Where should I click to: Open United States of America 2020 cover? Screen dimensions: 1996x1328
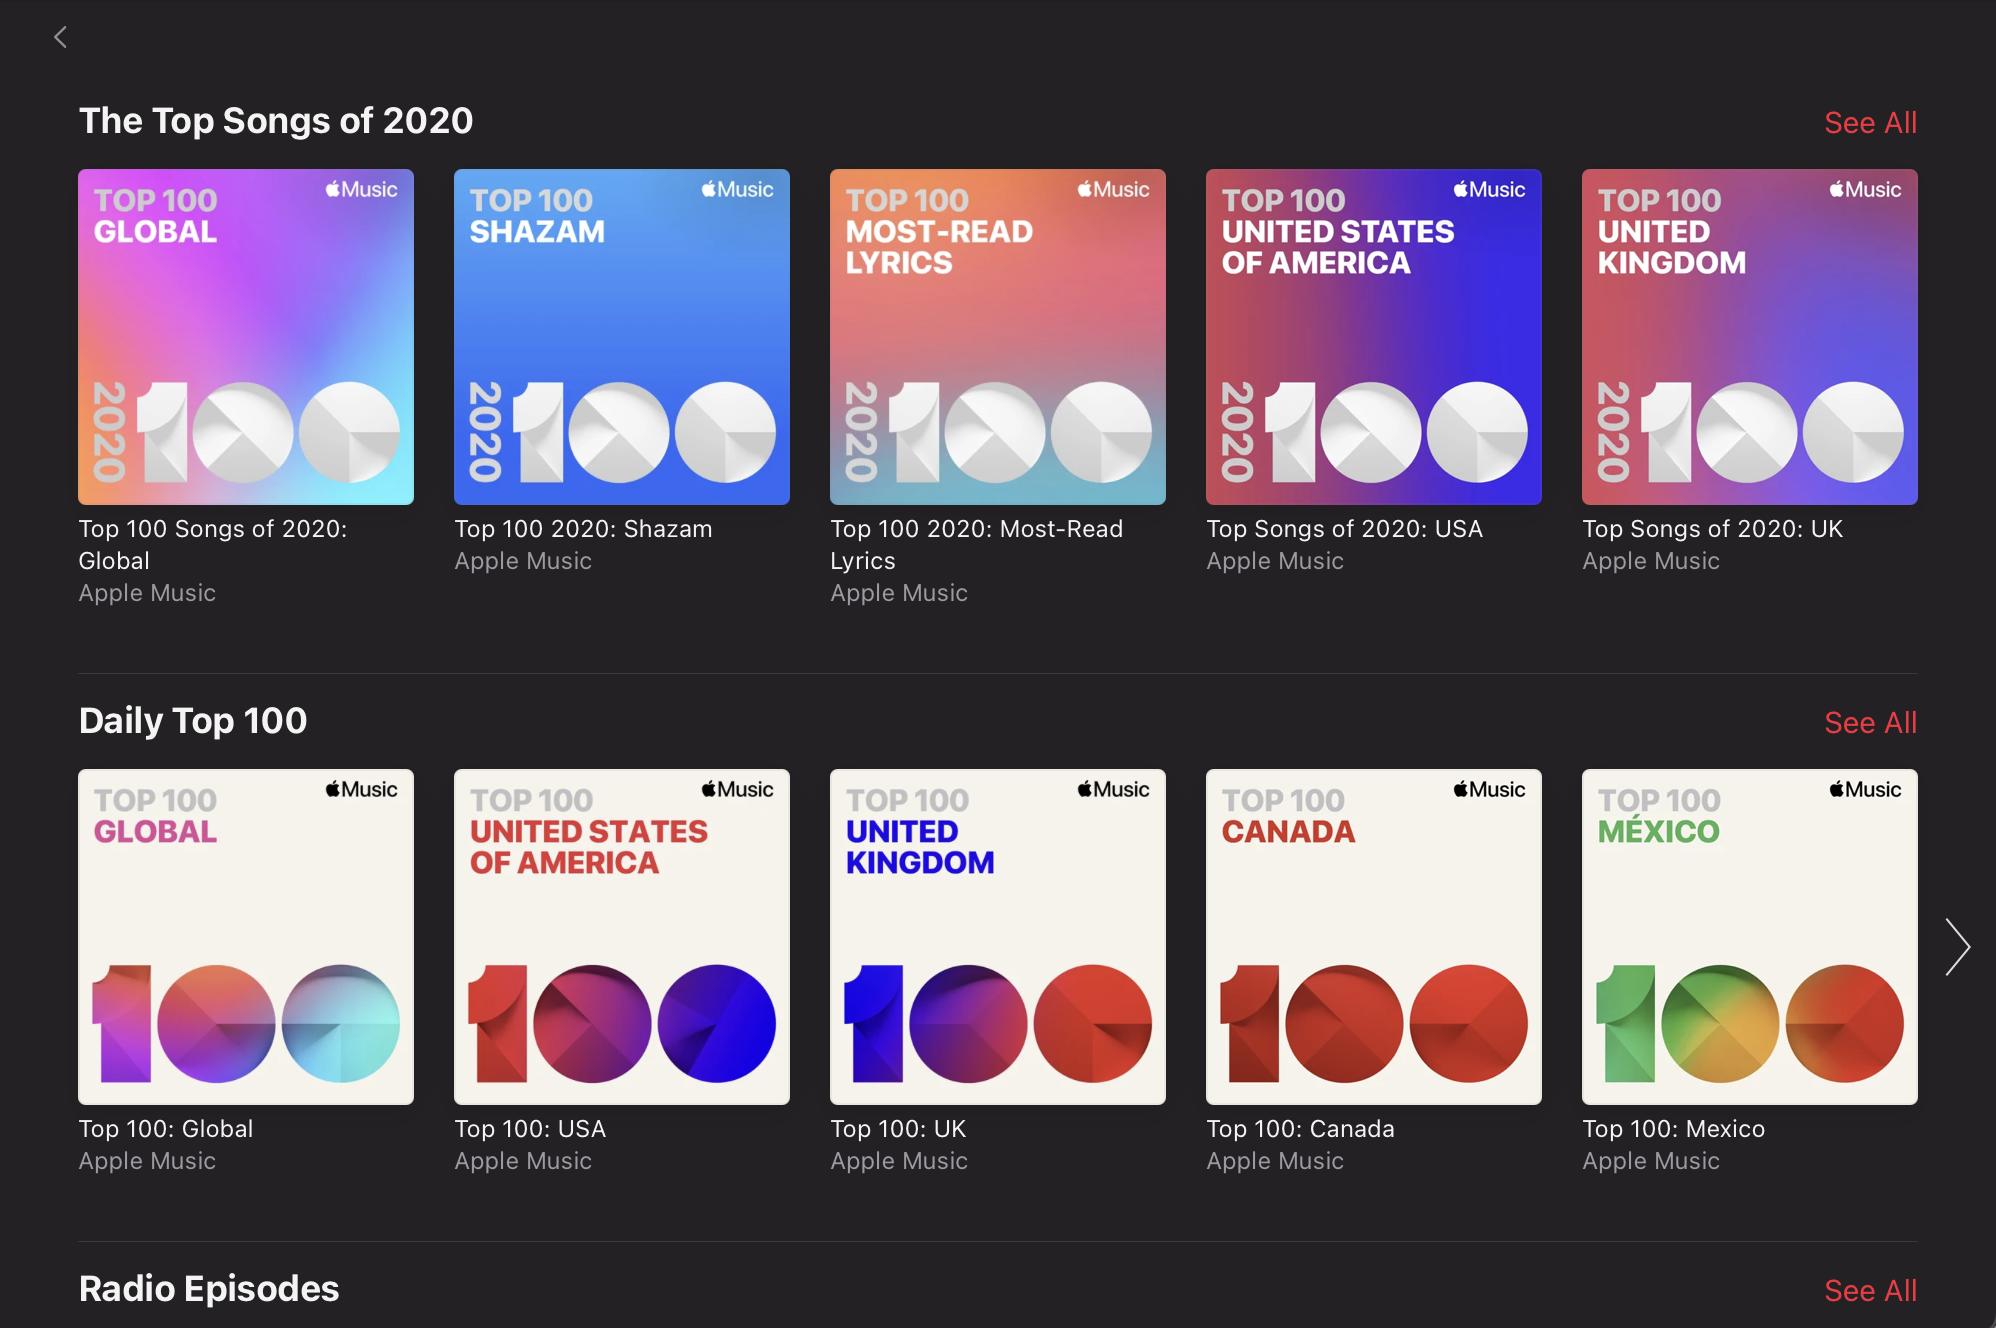[x=1374, y=337]
